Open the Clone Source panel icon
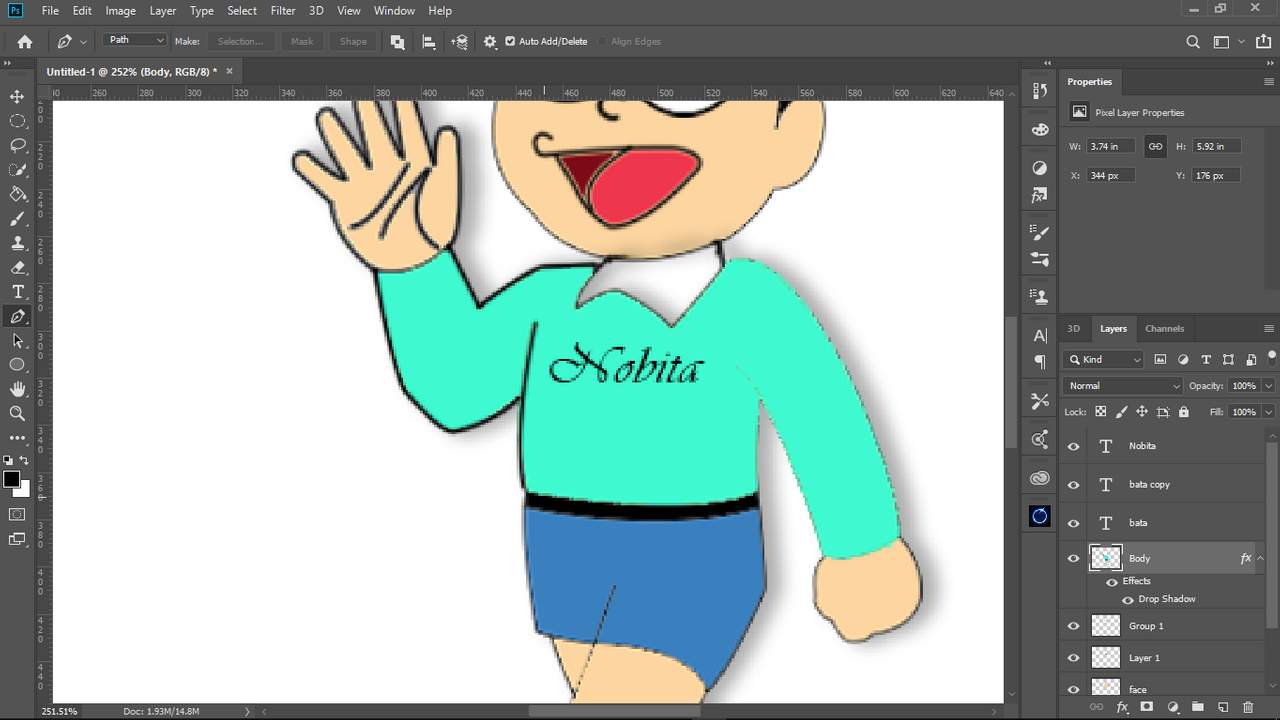Viewport: 1280px width, 720px height. coord(1040,297)
